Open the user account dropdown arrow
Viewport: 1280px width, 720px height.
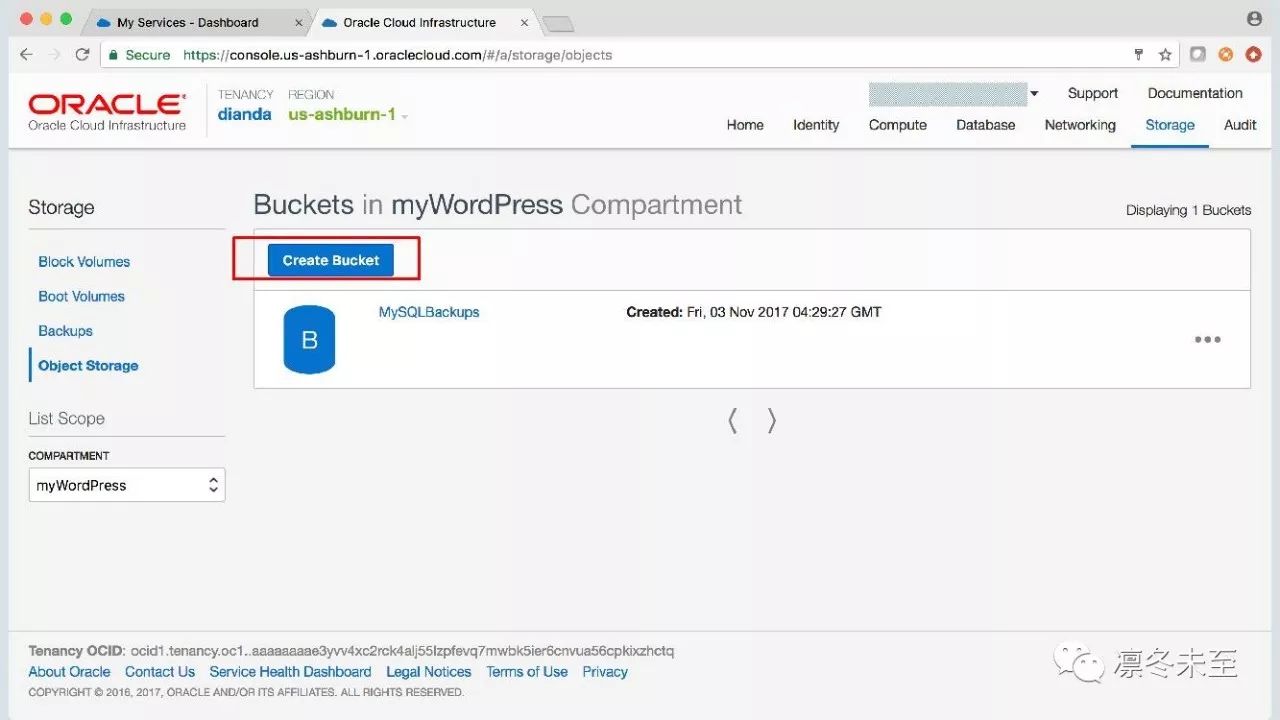click(1034, 94)
